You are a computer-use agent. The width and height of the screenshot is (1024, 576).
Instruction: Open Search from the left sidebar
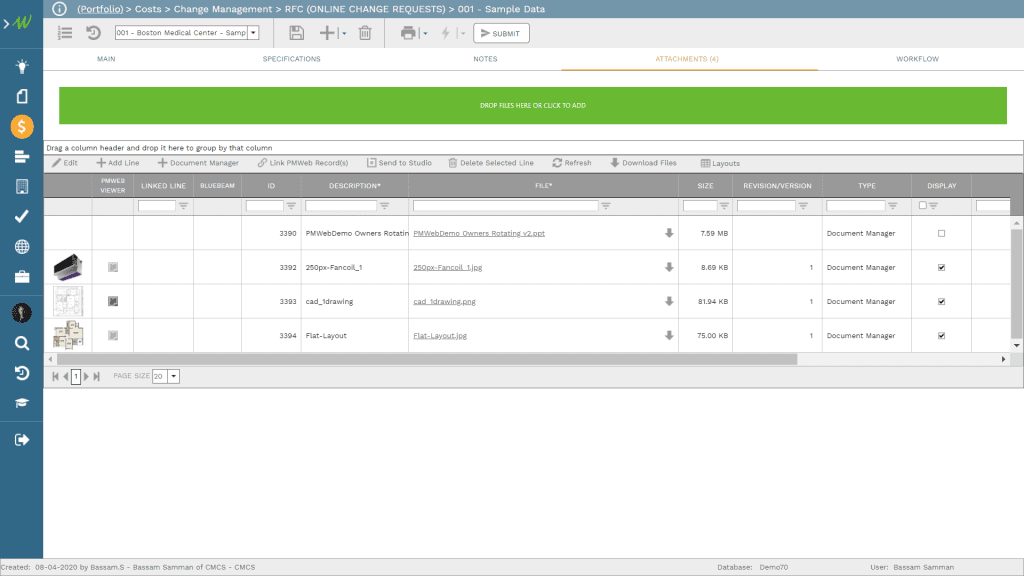(x=20, y=342)
